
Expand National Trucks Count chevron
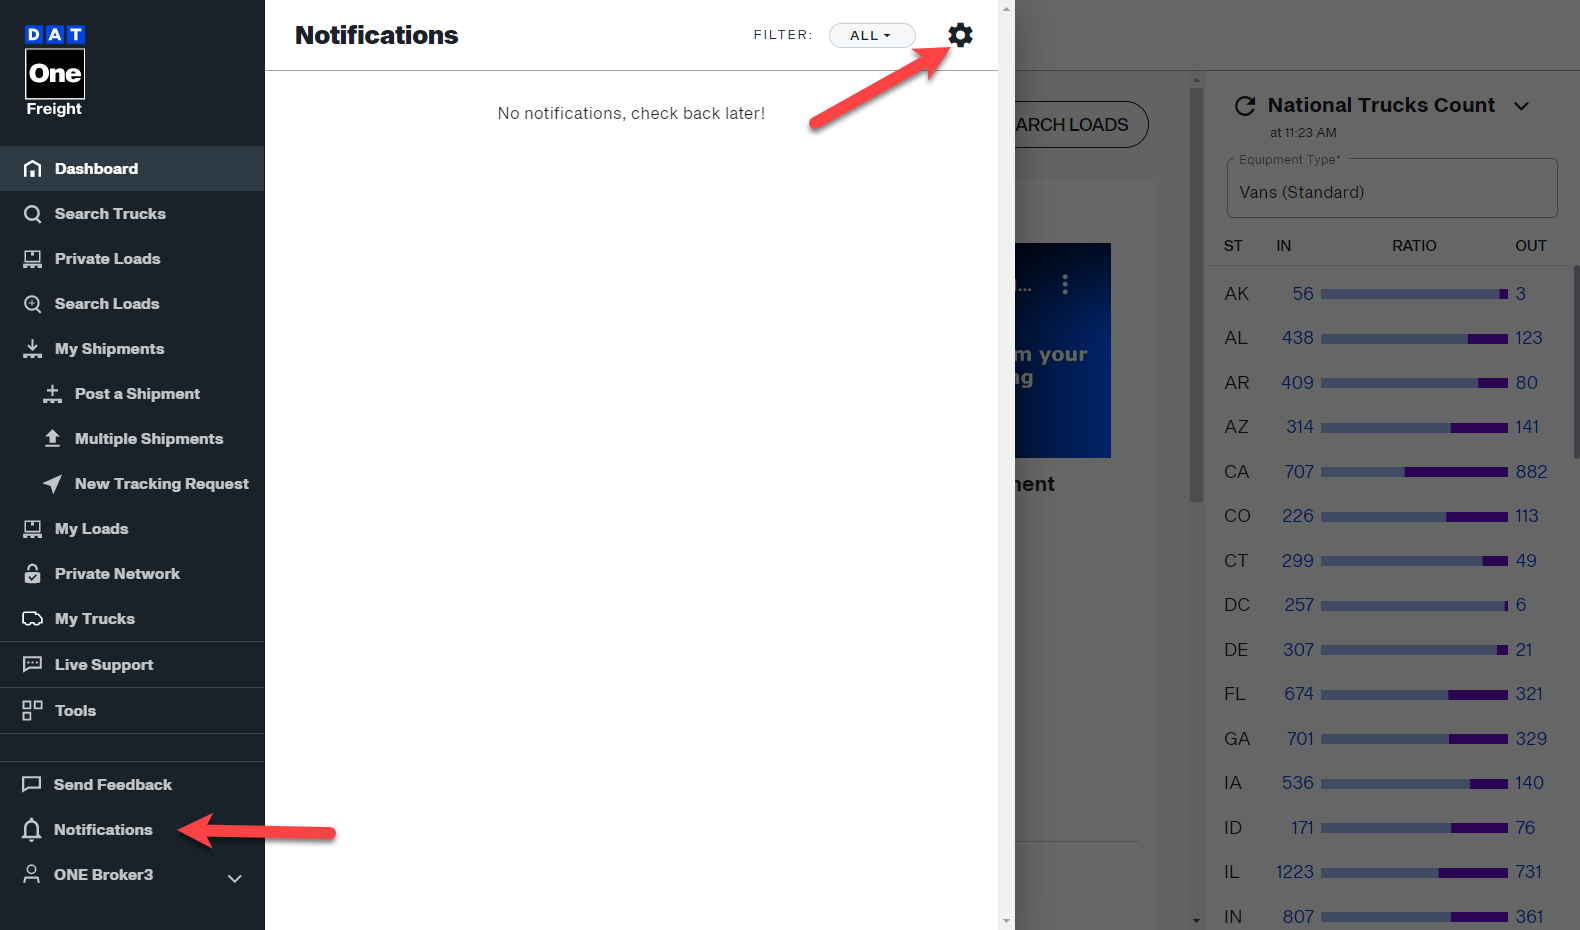[x=1521, y=106]
